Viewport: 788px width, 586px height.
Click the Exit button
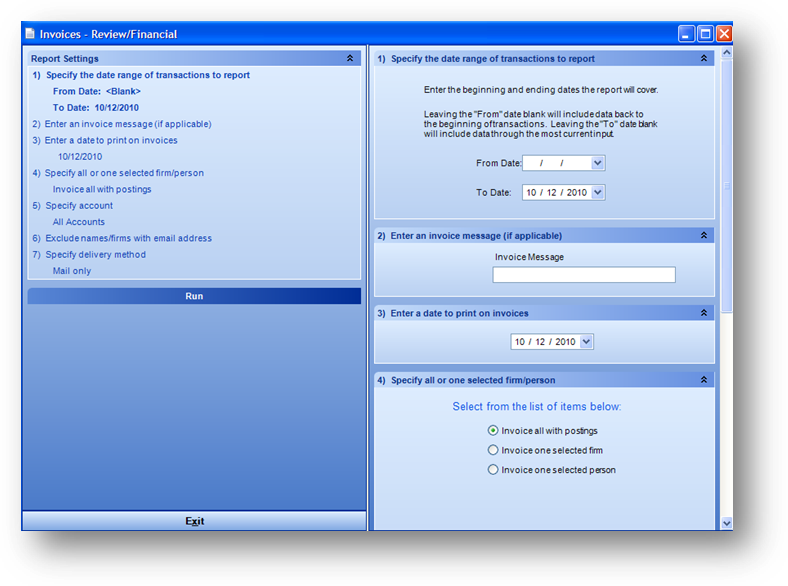point(194,521)
